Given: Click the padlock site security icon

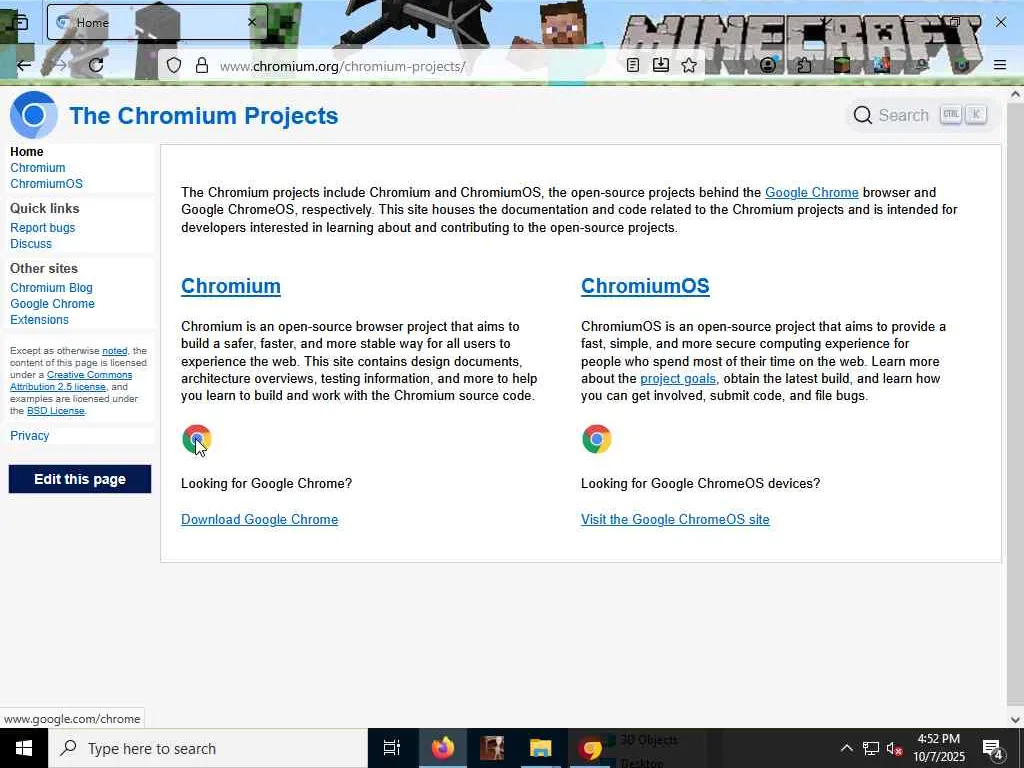Looking at the screenshot, I should 202,65.
